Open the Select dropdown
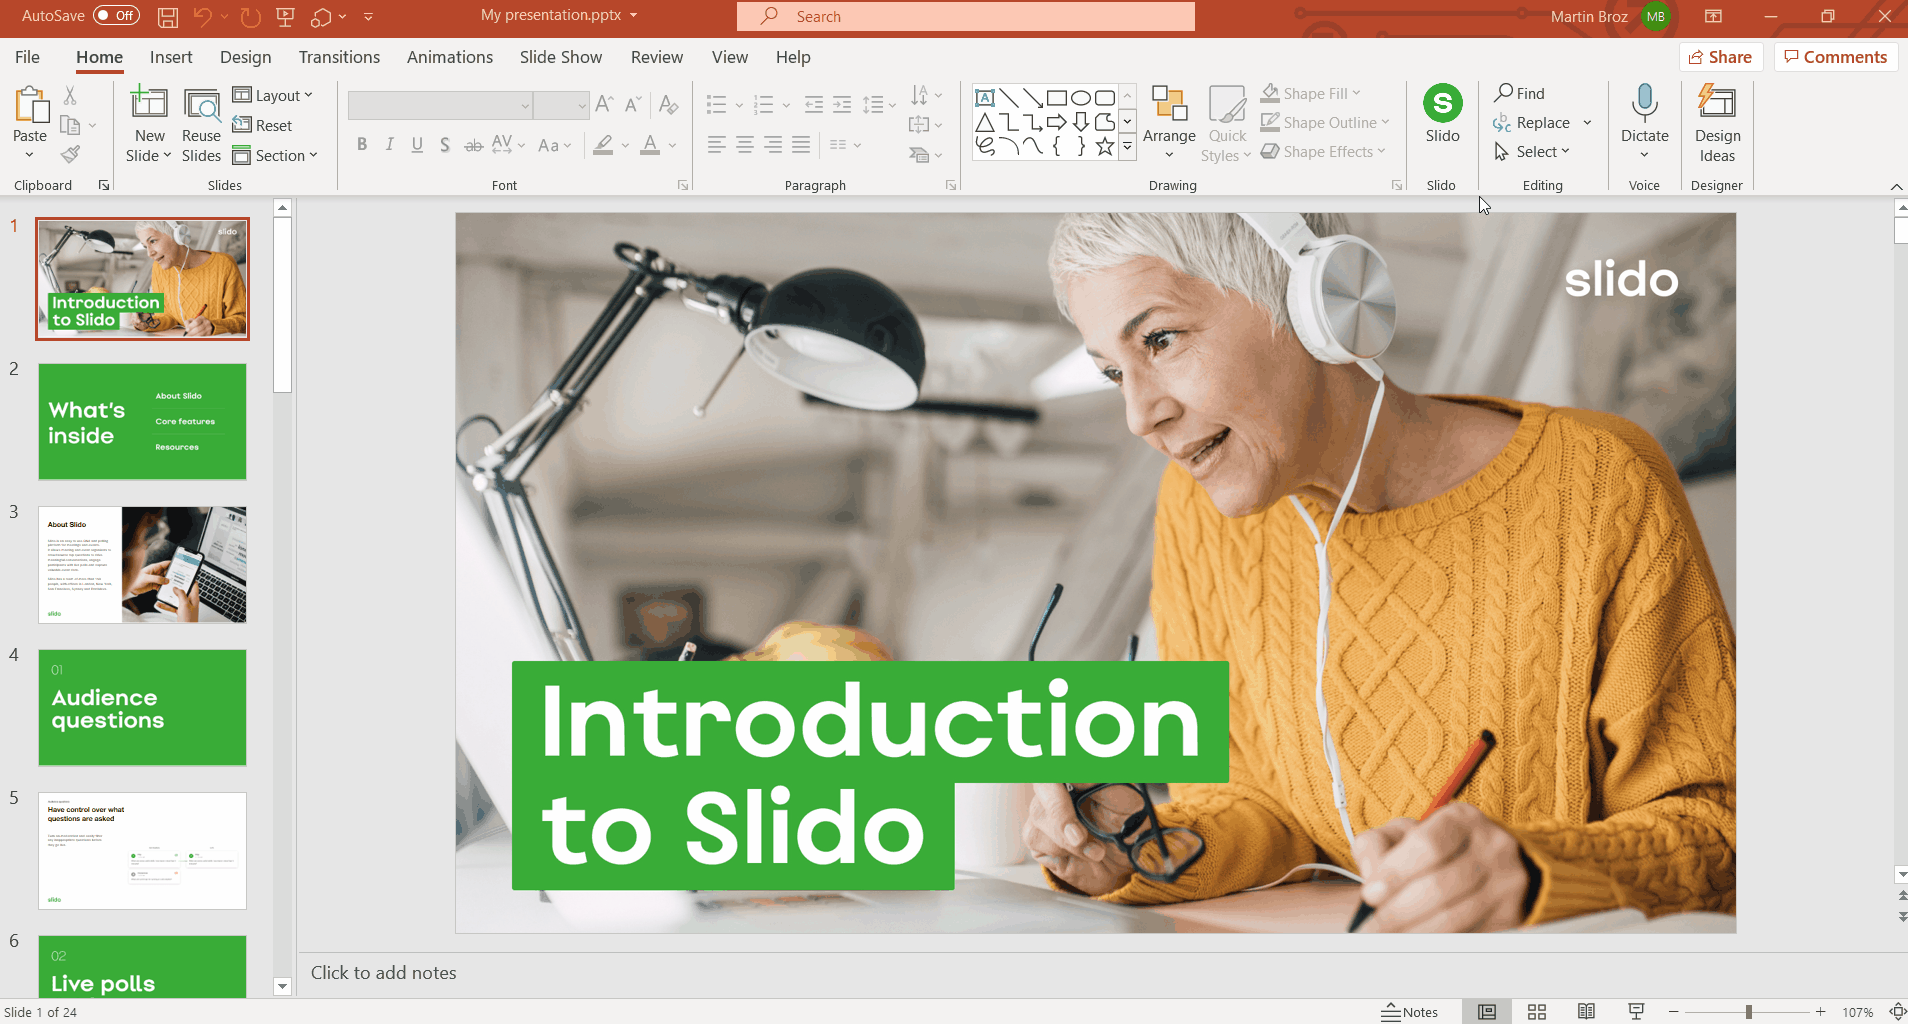 [x=1532, y=151]
